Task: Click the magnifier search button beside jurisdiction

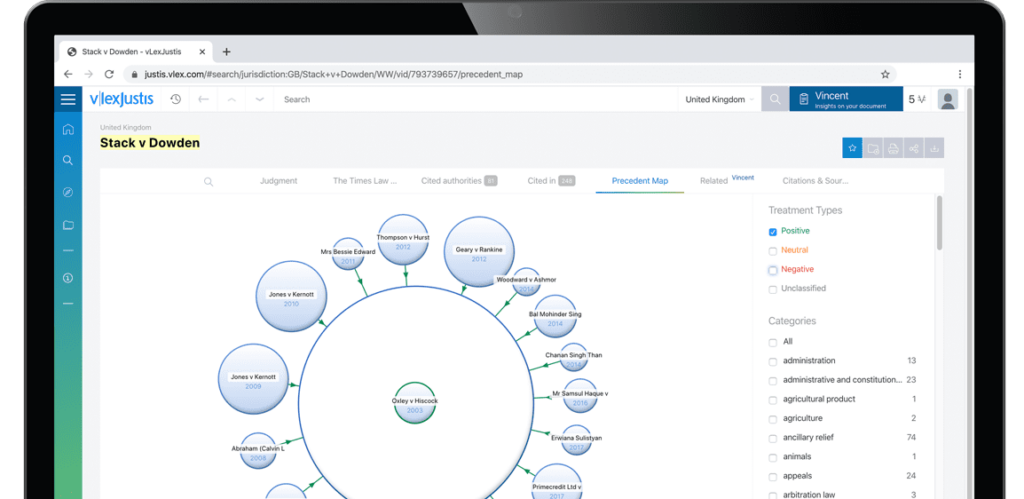Action: [775, 99]
